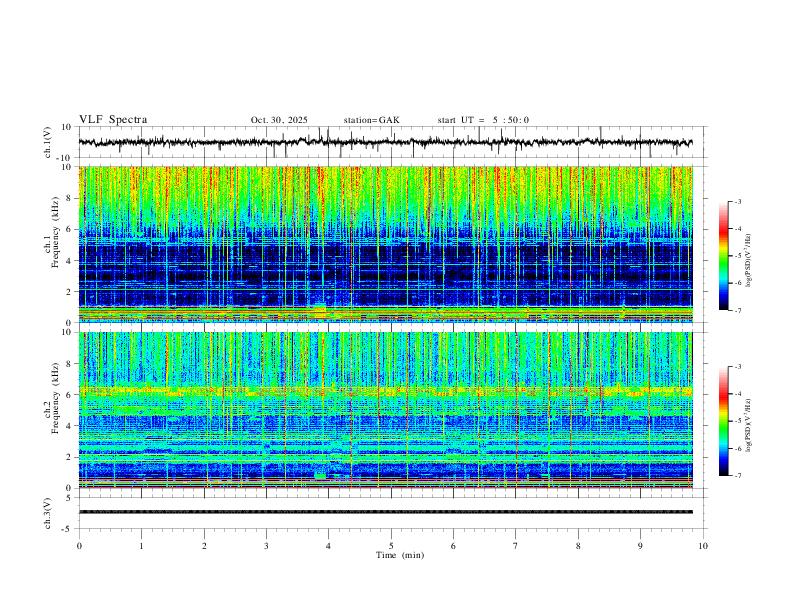The image size is (792, 612).
Task: Click the "Time (min)" axis label
Action: pos(400,555)
